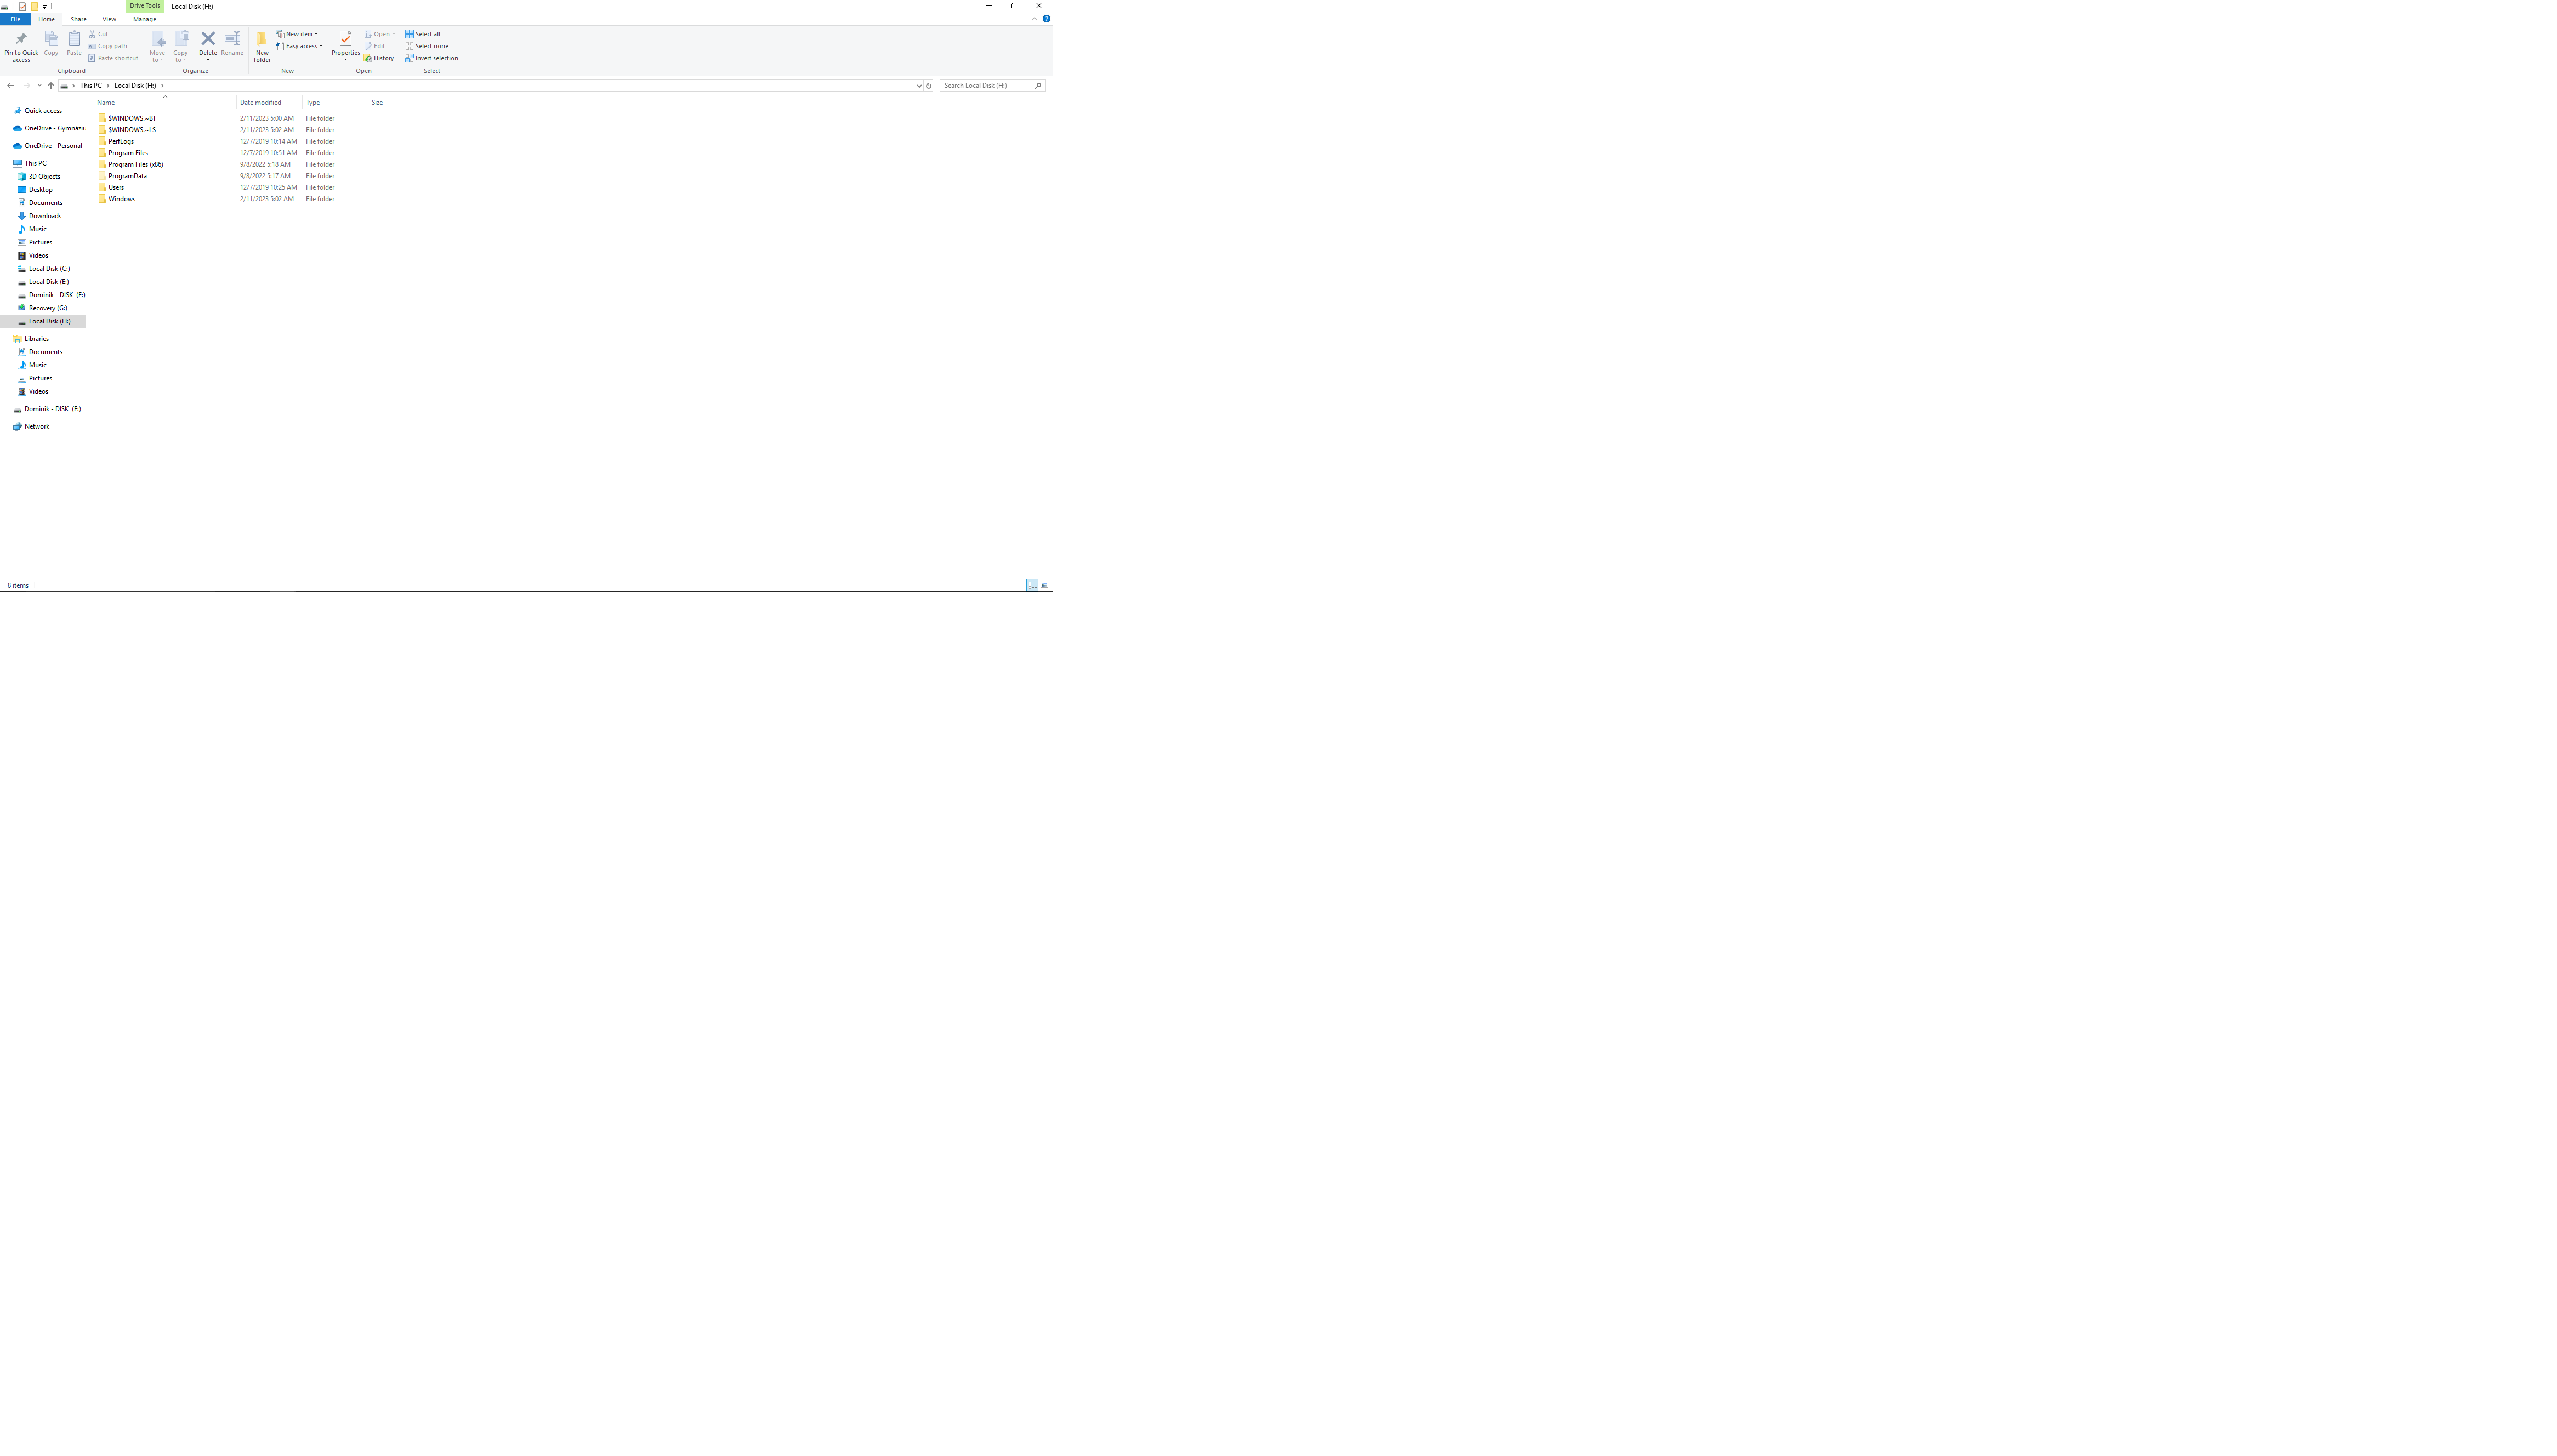Click Pin to Quick access icon
2557x1456 pixels.
click(21, 46)
